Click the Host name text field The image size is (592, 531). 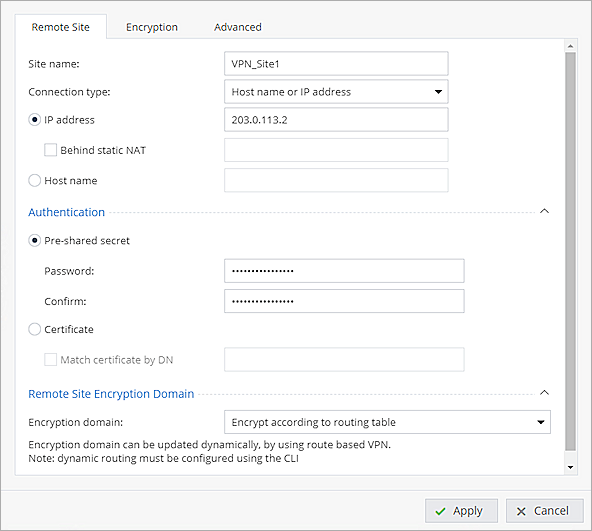336,181
